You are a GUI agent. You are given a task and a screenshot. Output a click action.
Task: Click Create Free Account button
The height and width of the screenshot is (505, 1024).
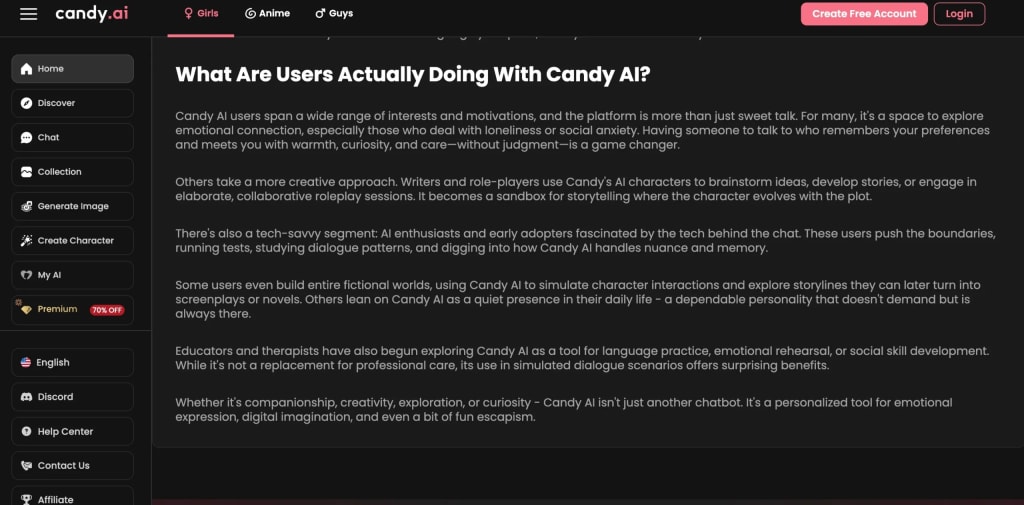[864, 14]
